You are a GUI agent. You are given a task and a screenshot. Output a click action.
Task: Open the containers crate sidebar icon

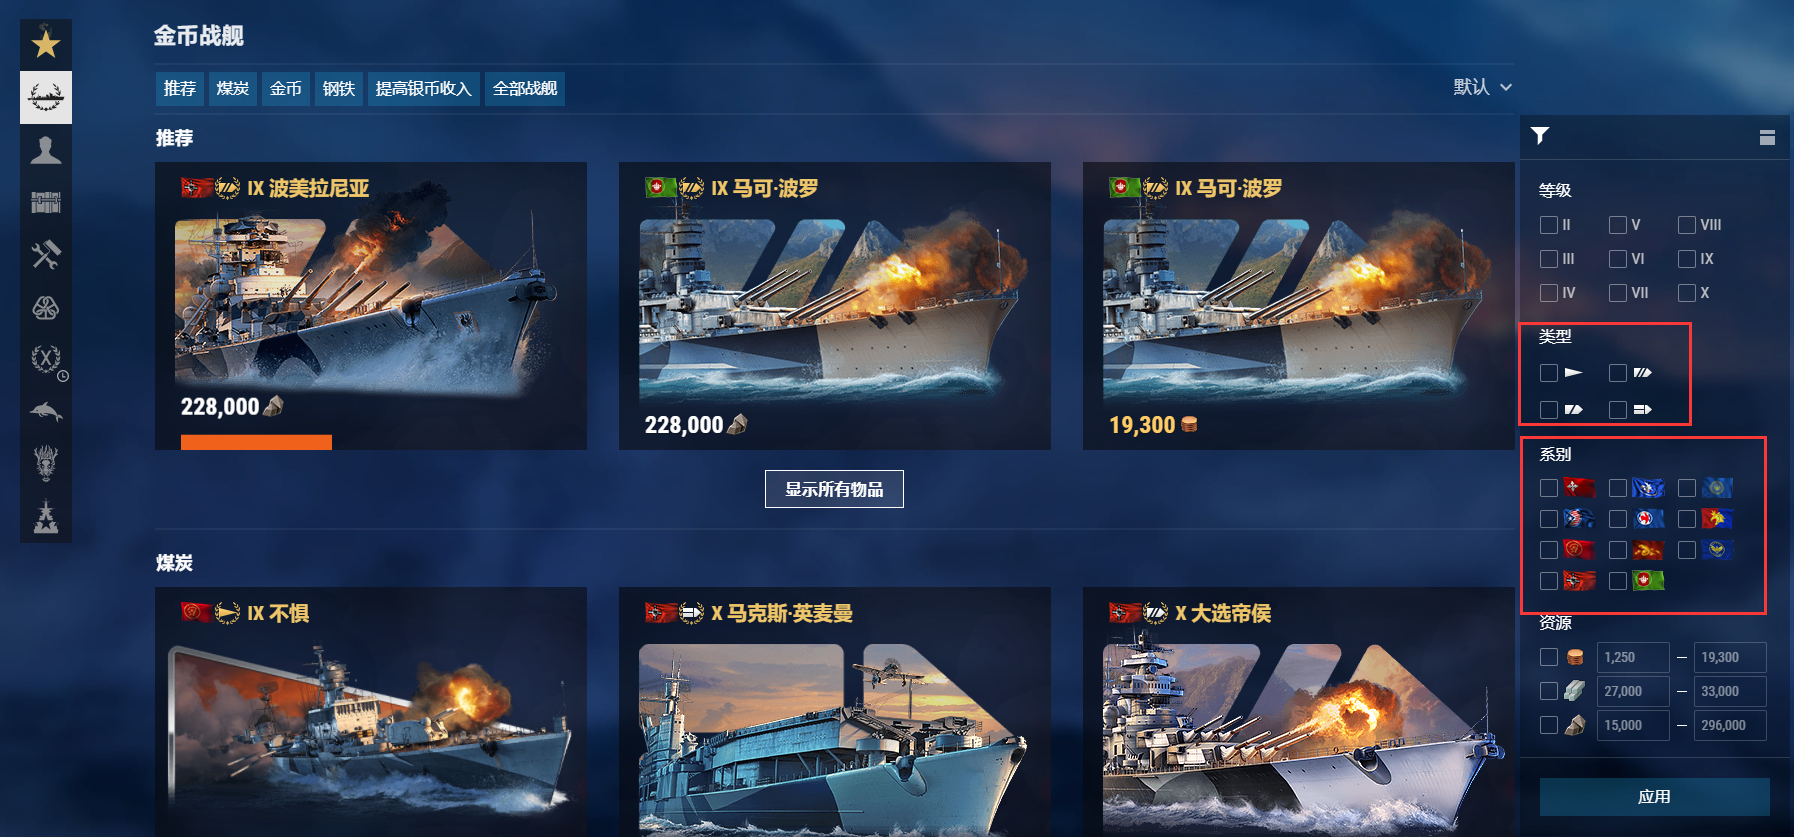(46, 202)
